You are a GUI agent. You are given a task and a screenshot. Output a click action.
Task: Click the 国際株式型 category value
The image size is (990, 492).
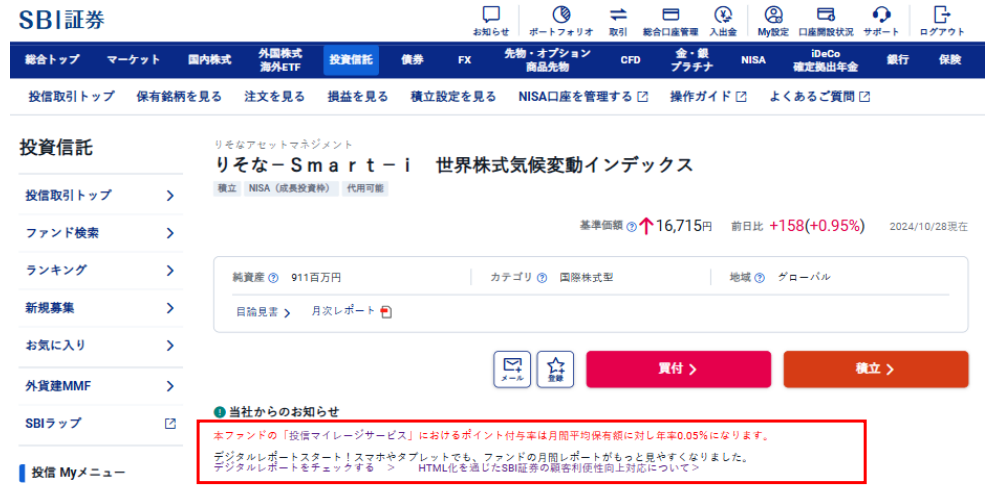click(587, 277)
